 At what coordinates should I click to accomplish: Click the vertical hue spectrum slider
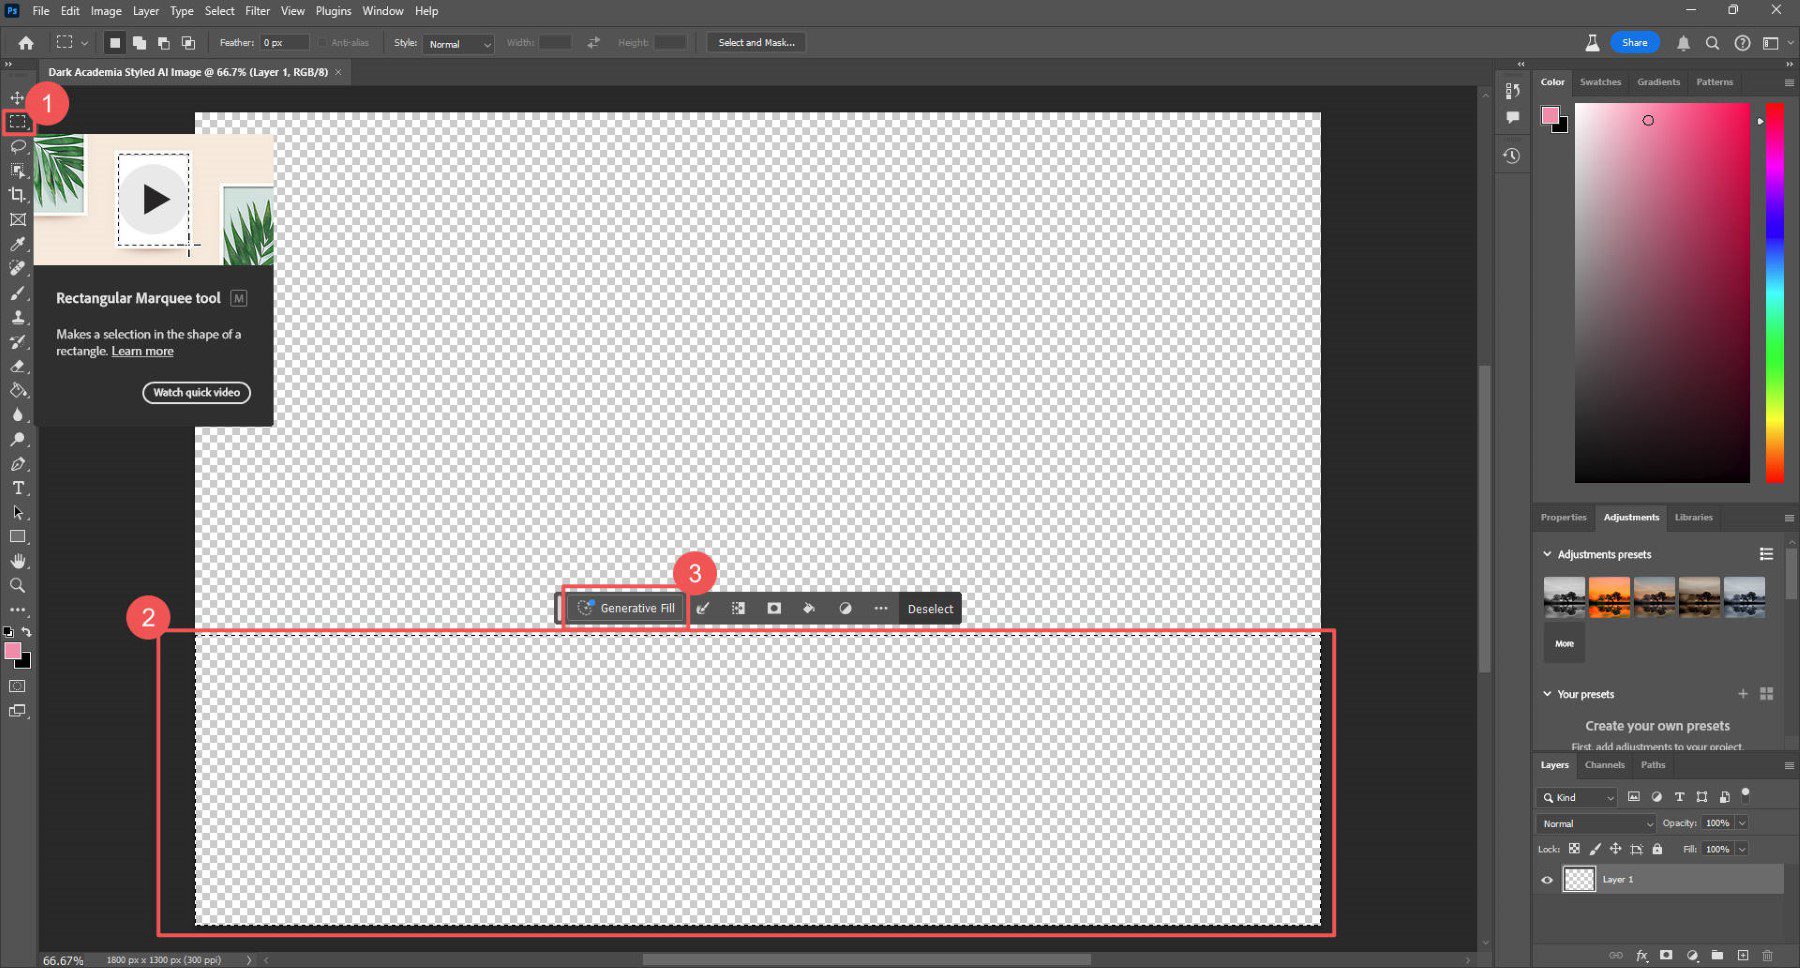coord(1774,292)
